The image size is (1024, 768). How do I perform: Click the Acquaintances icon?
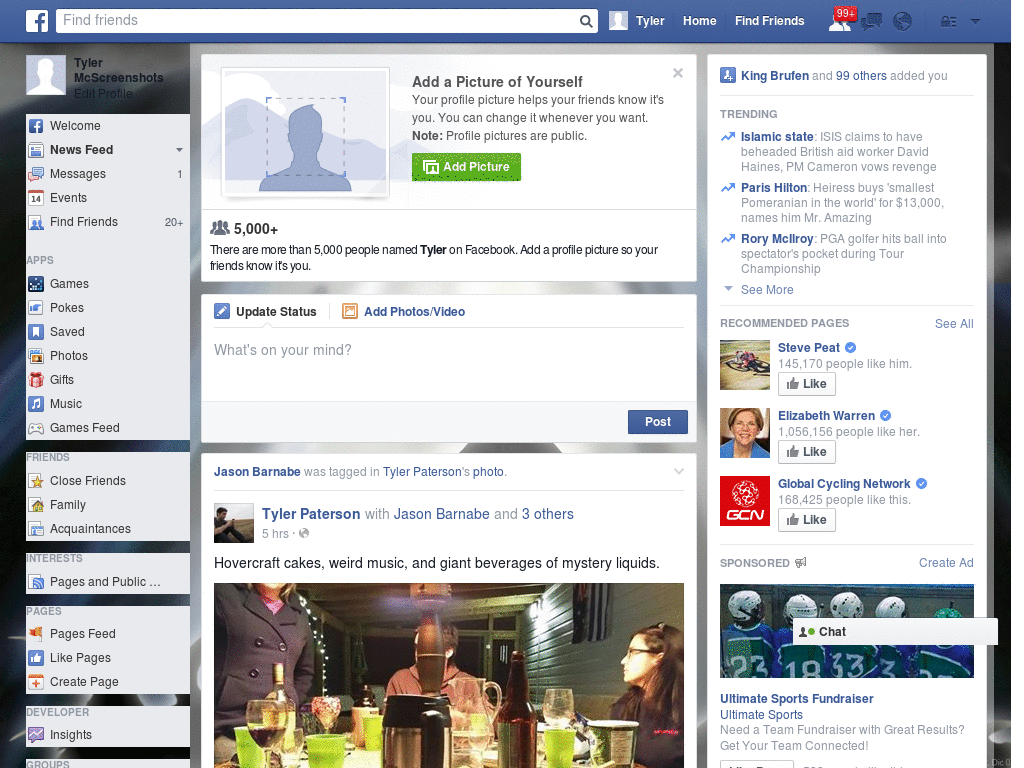(x=36, y=529)
